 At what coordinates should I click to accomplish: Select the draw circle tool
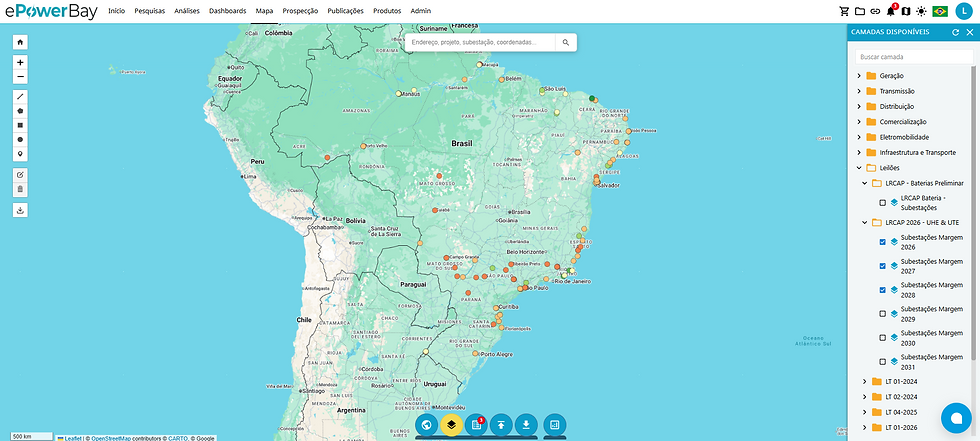(x=20, y=139)
